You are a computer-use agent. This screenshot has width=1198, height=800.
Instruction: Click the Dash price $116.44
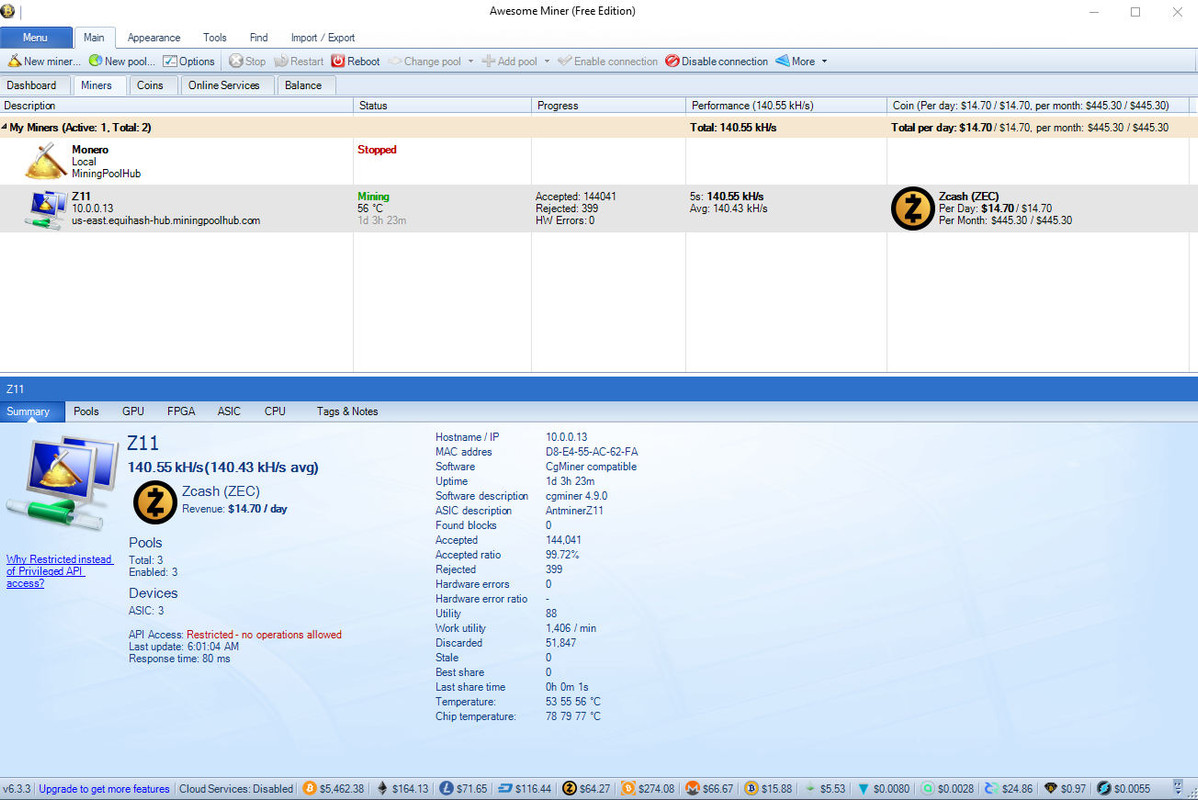pyautogui.click(x=525, y=789)
